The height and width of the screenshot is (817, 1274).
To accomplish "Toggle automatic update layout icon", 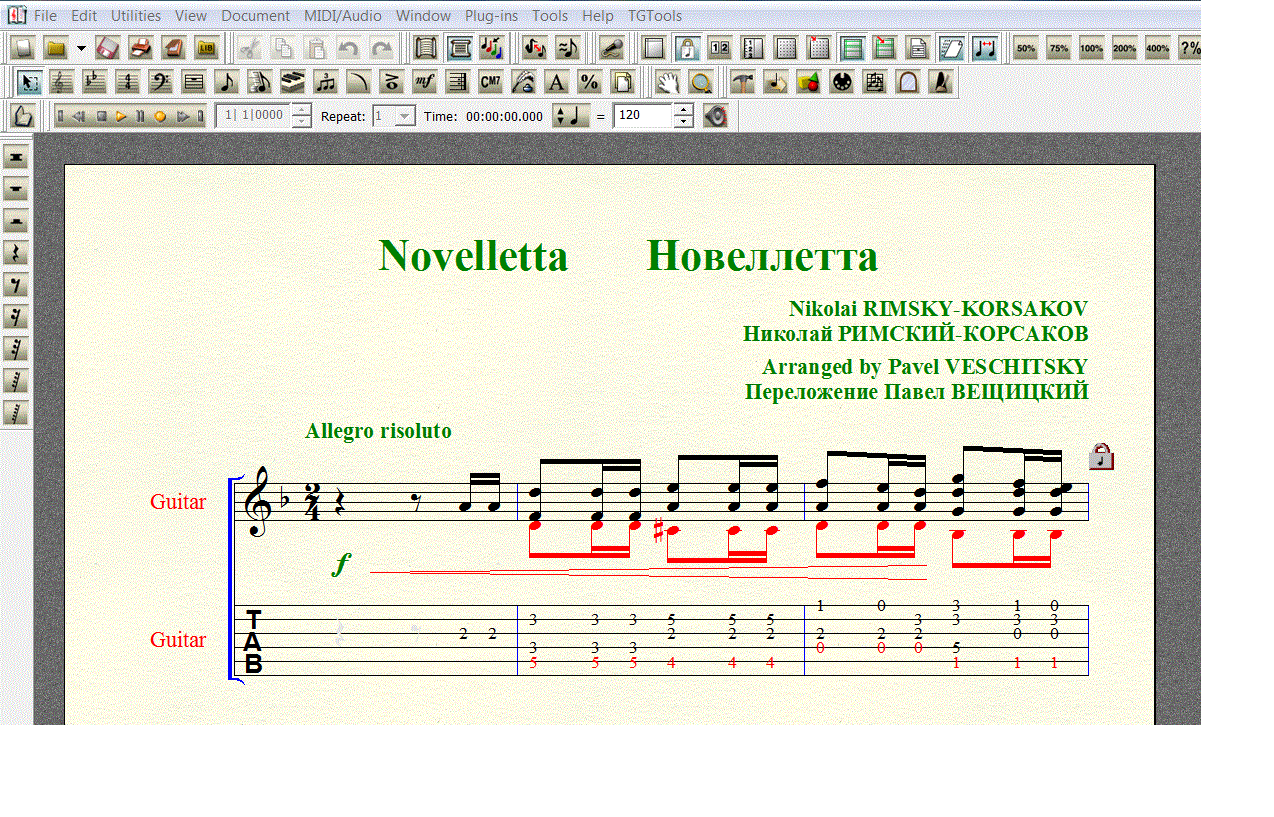I will (951, 48).
